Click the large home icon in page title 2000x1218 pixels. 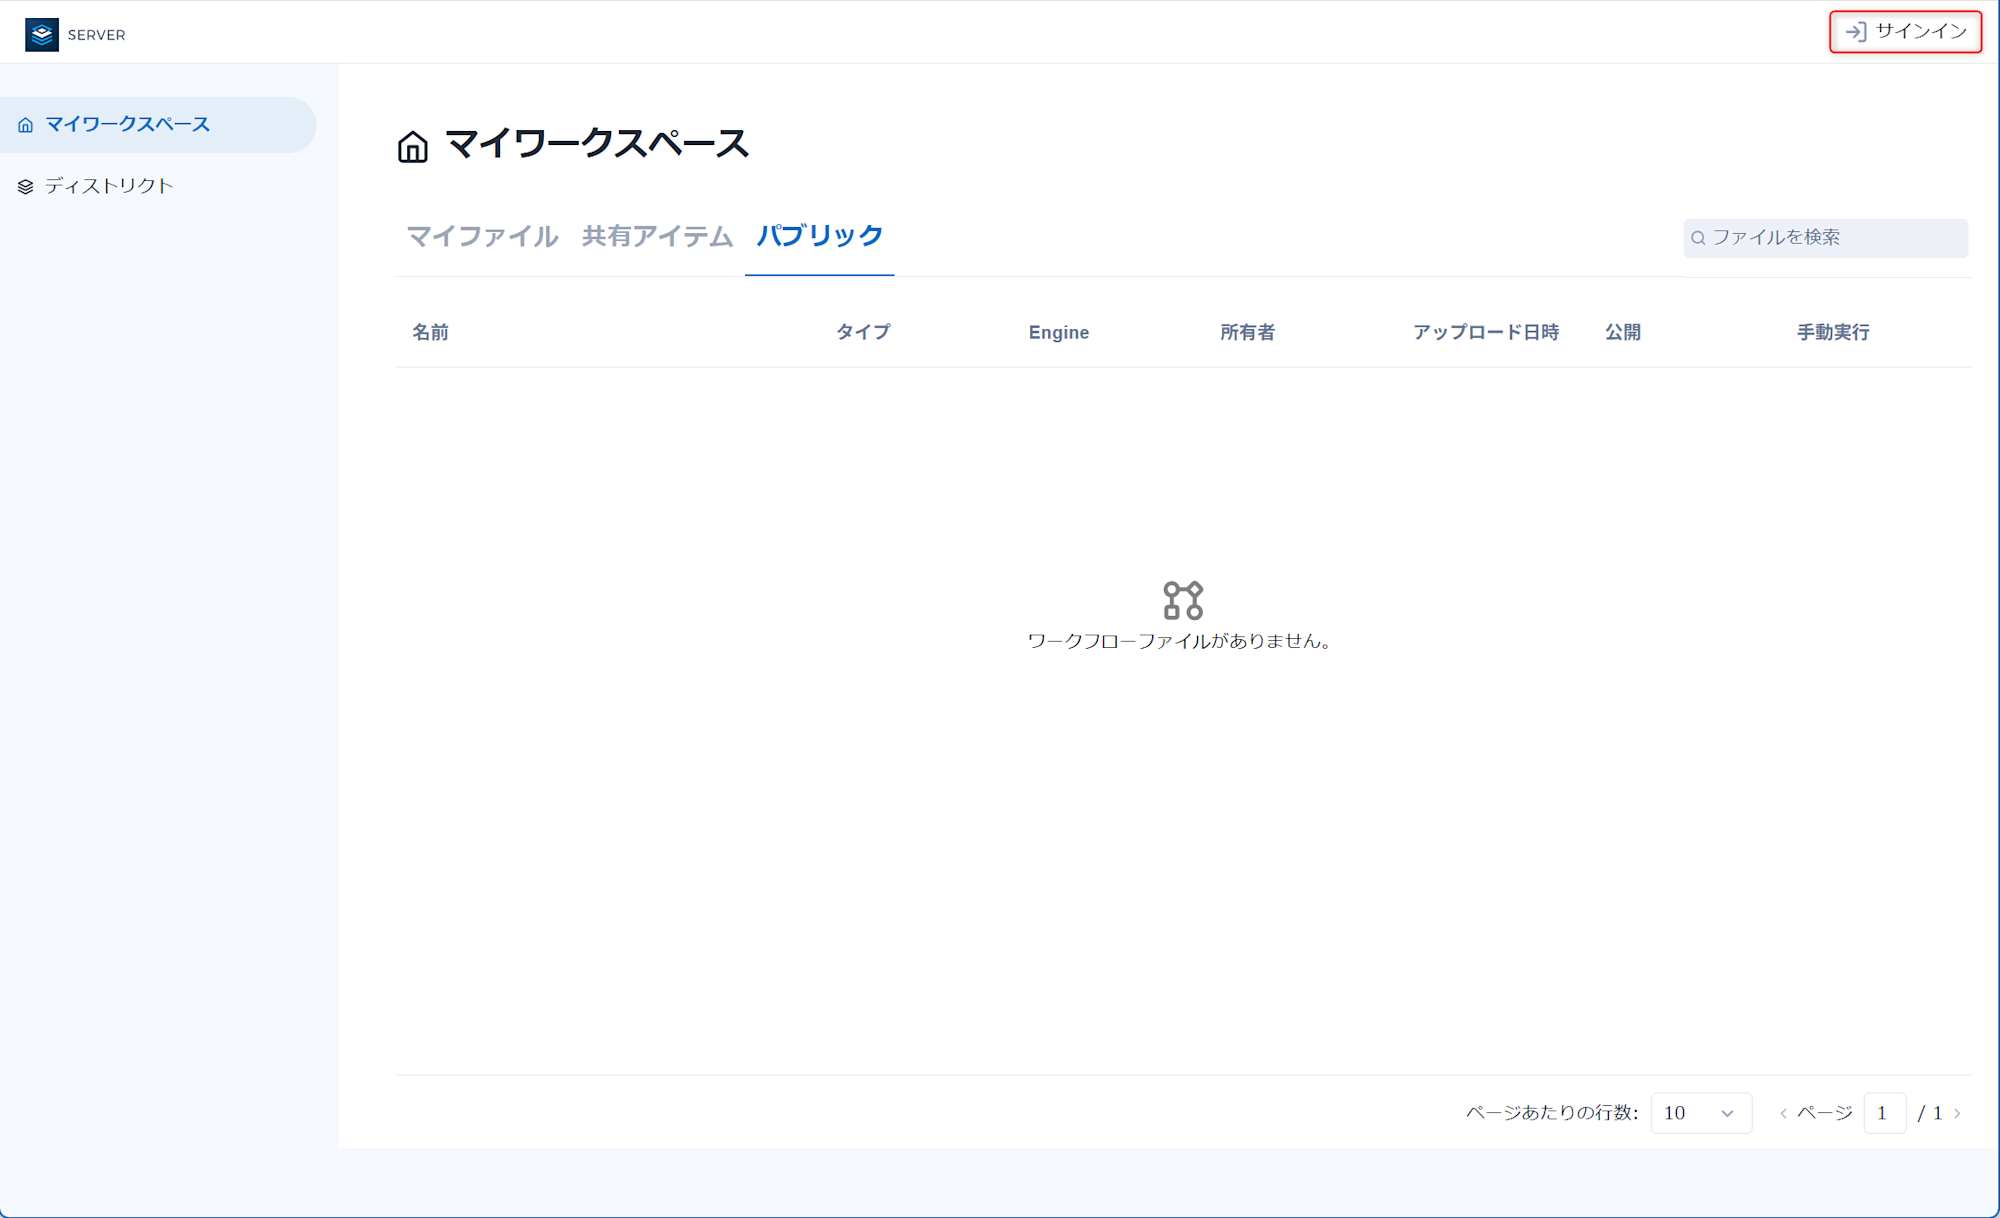click(x=412, y=146)
